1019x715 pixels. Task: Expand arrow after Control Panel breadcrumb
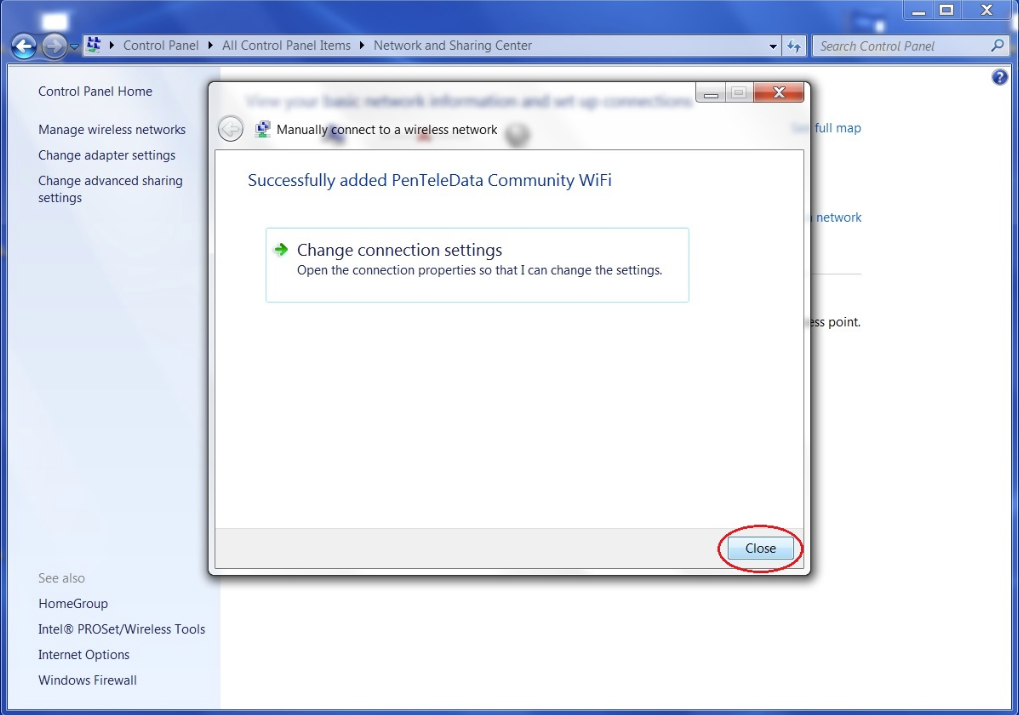pos(210,46)
